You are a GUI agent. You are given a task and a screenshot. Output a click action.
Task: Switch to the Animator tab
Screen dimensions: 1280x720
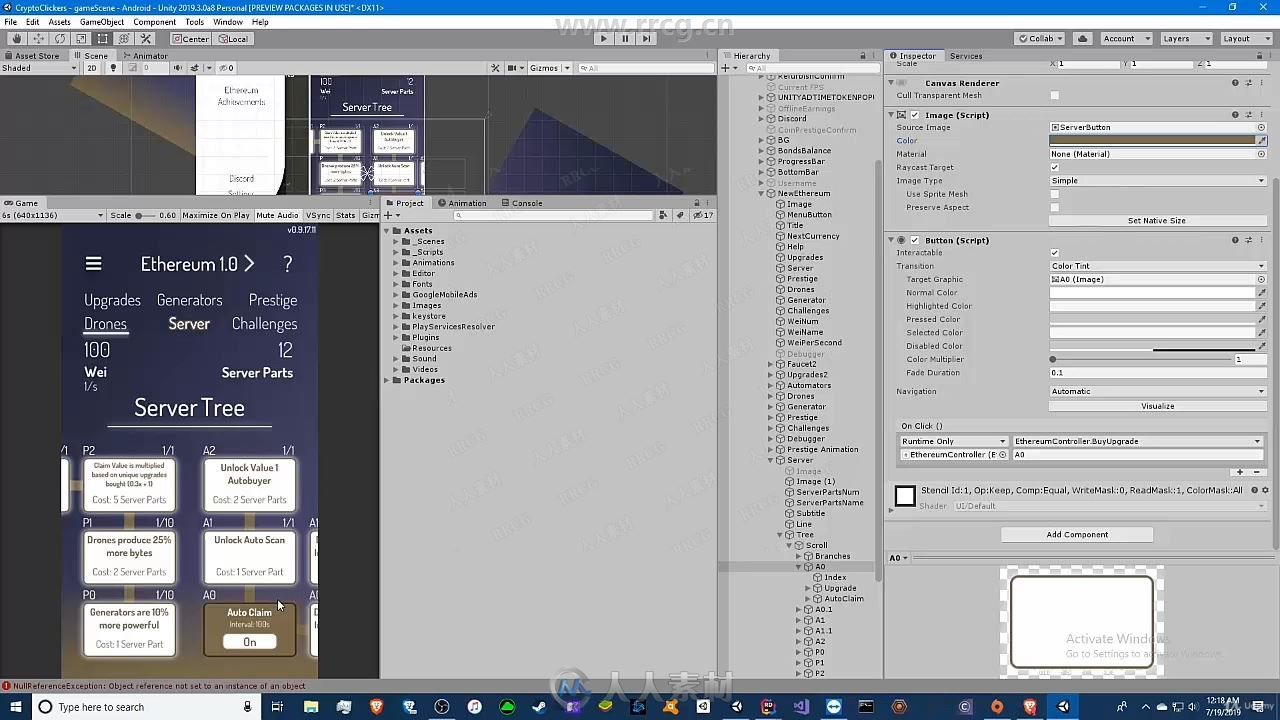(146, 56)
